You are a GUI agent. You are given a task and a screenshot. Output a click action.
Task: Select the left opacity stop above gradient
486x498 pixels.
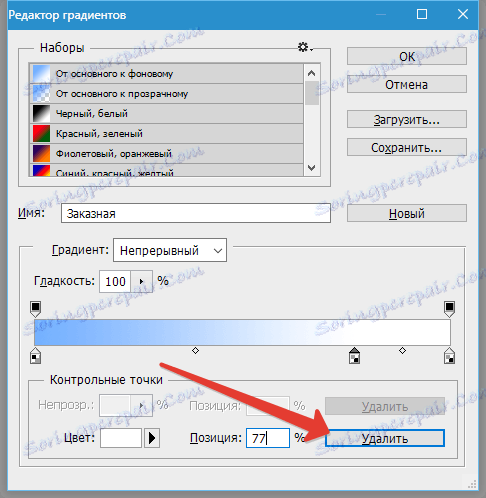[36, 309]
